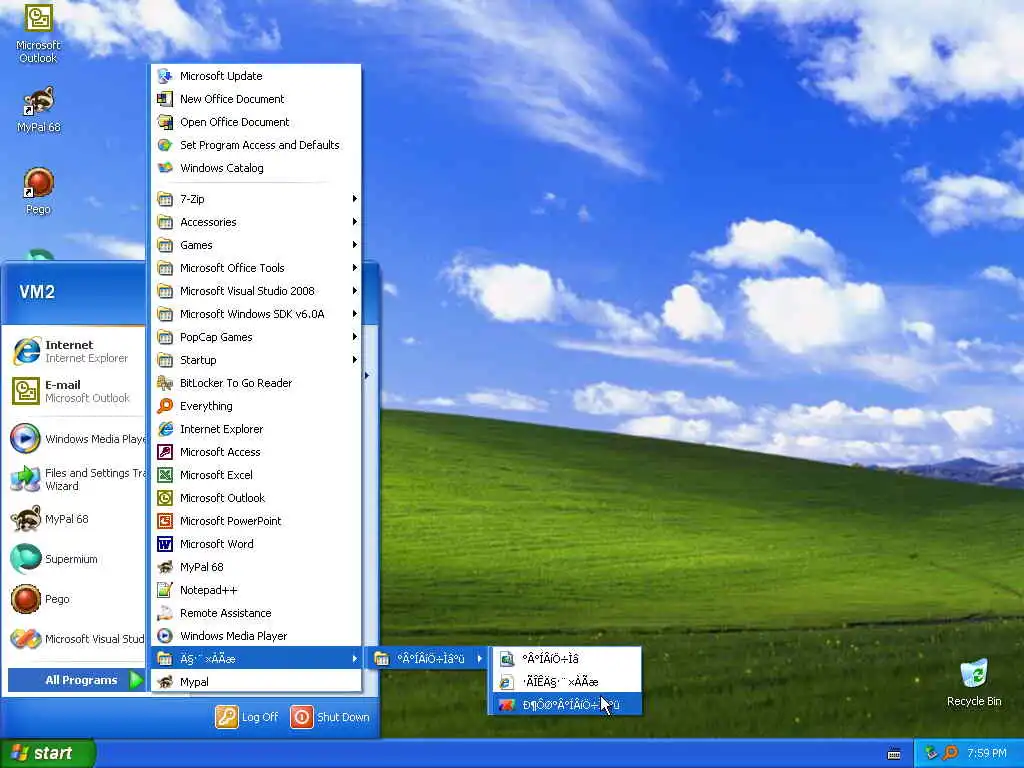Open Remote Assistance
Screen dimensions: 1024x768
[256, 613]
